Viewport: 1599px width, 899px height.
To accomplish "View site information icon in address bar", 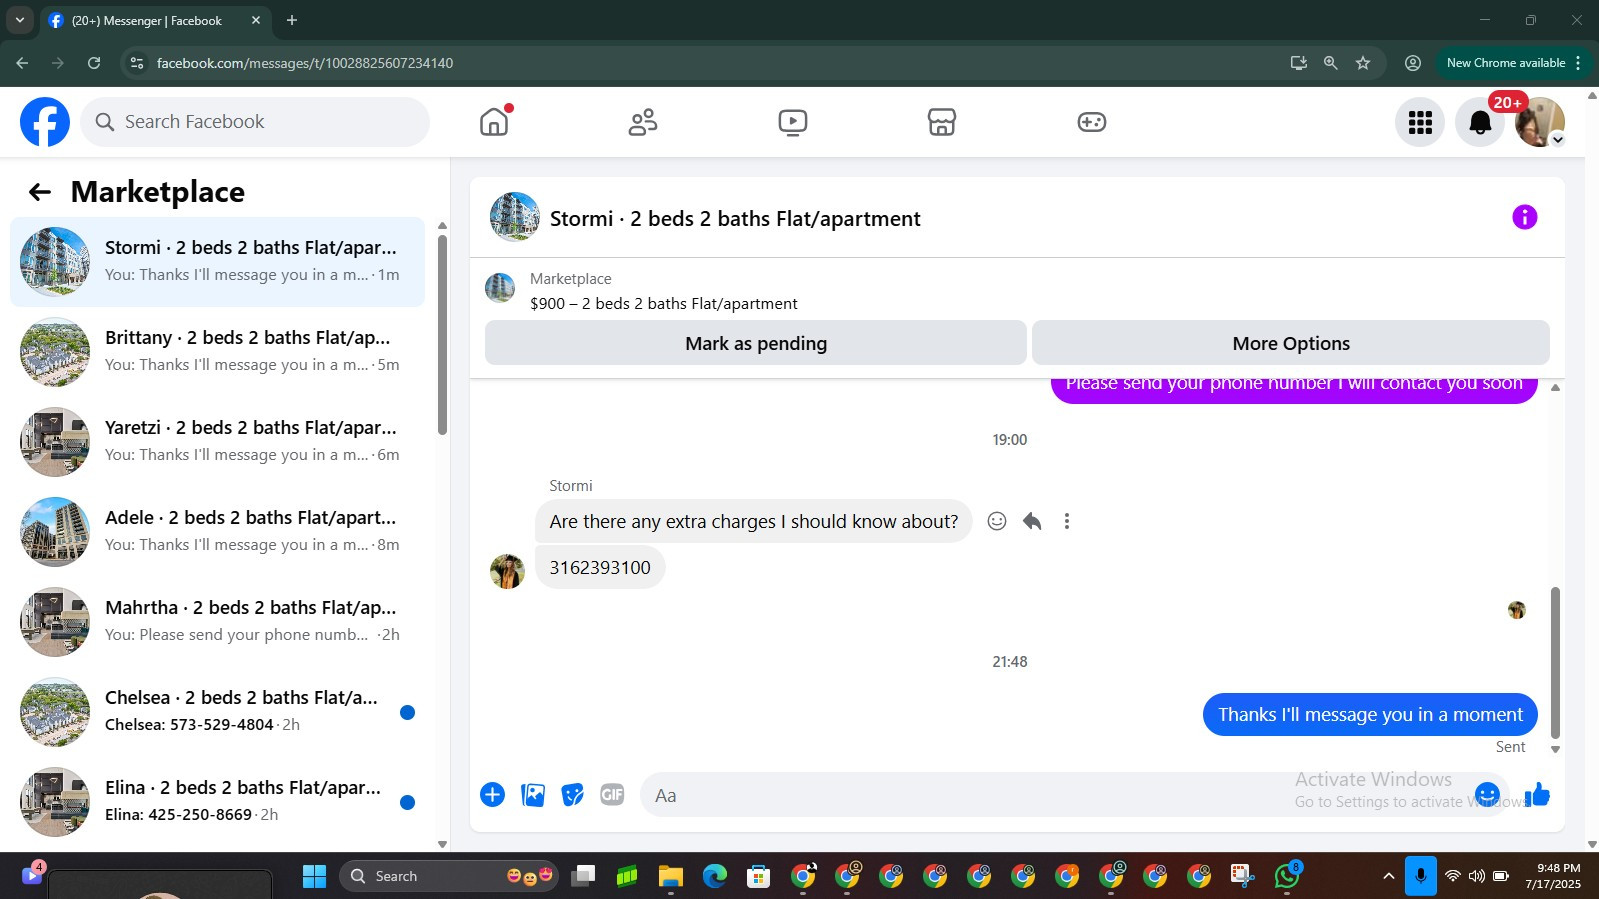I will 137,62.
